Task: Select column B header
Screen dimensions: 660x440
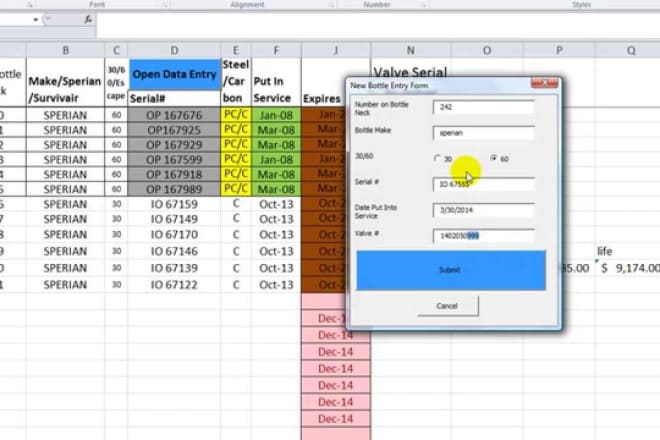Action: pos(65,51)
